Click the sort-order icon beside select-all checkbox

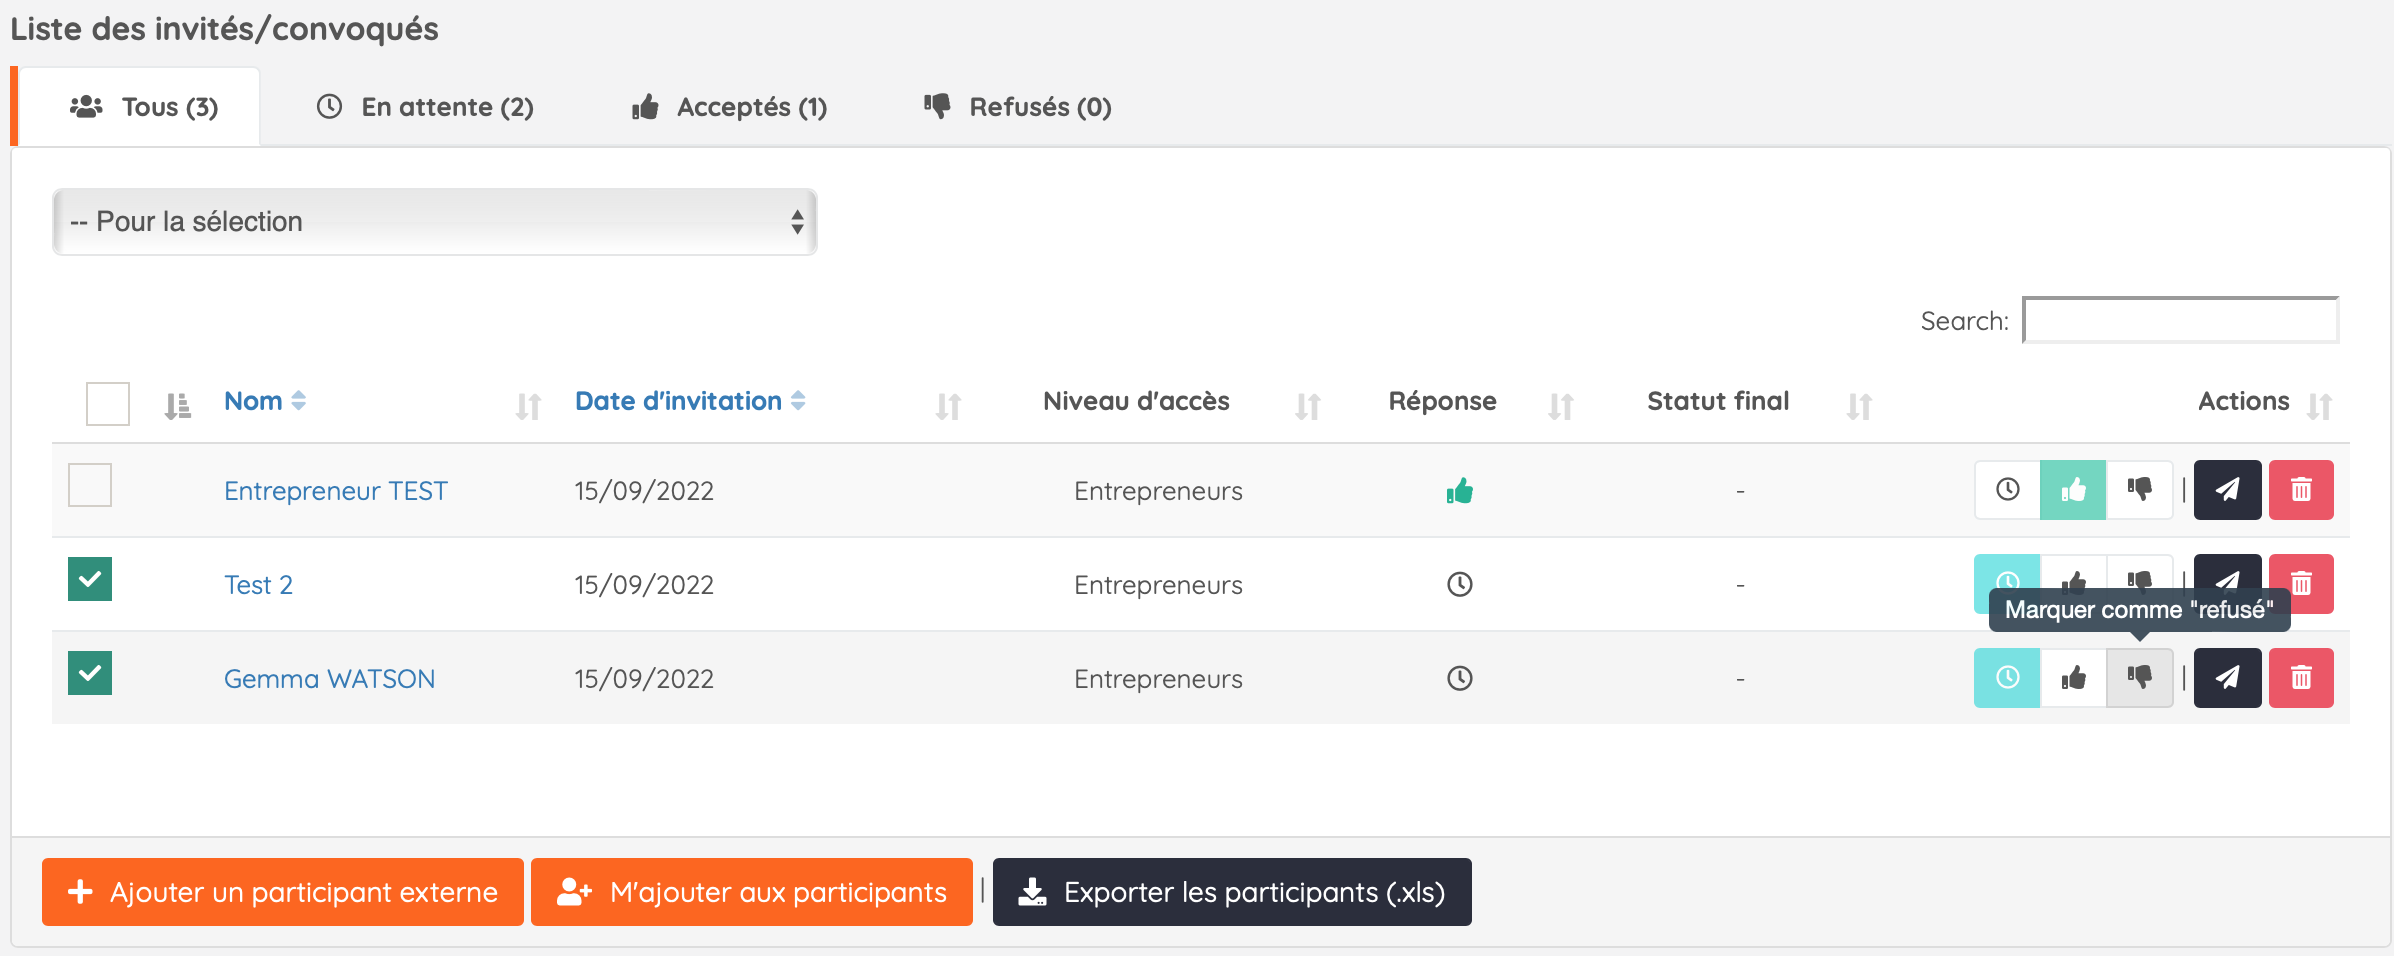point(178,405)
